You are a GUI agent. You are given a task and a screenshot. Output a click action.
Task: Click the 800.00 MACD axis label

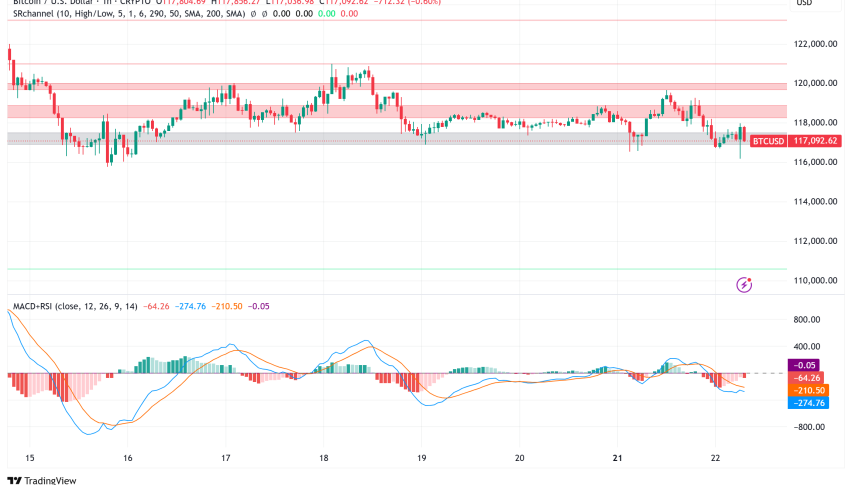[x=806, y=319]
